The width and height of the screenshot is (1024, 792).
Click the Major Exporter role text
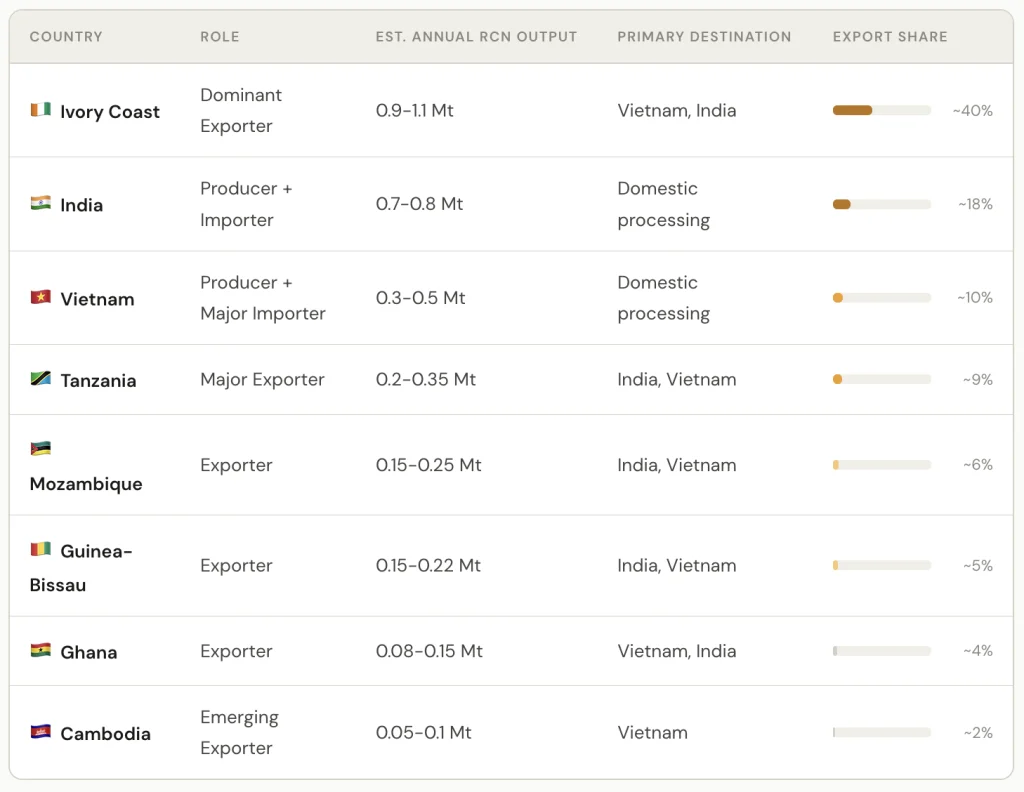[262, 379]
